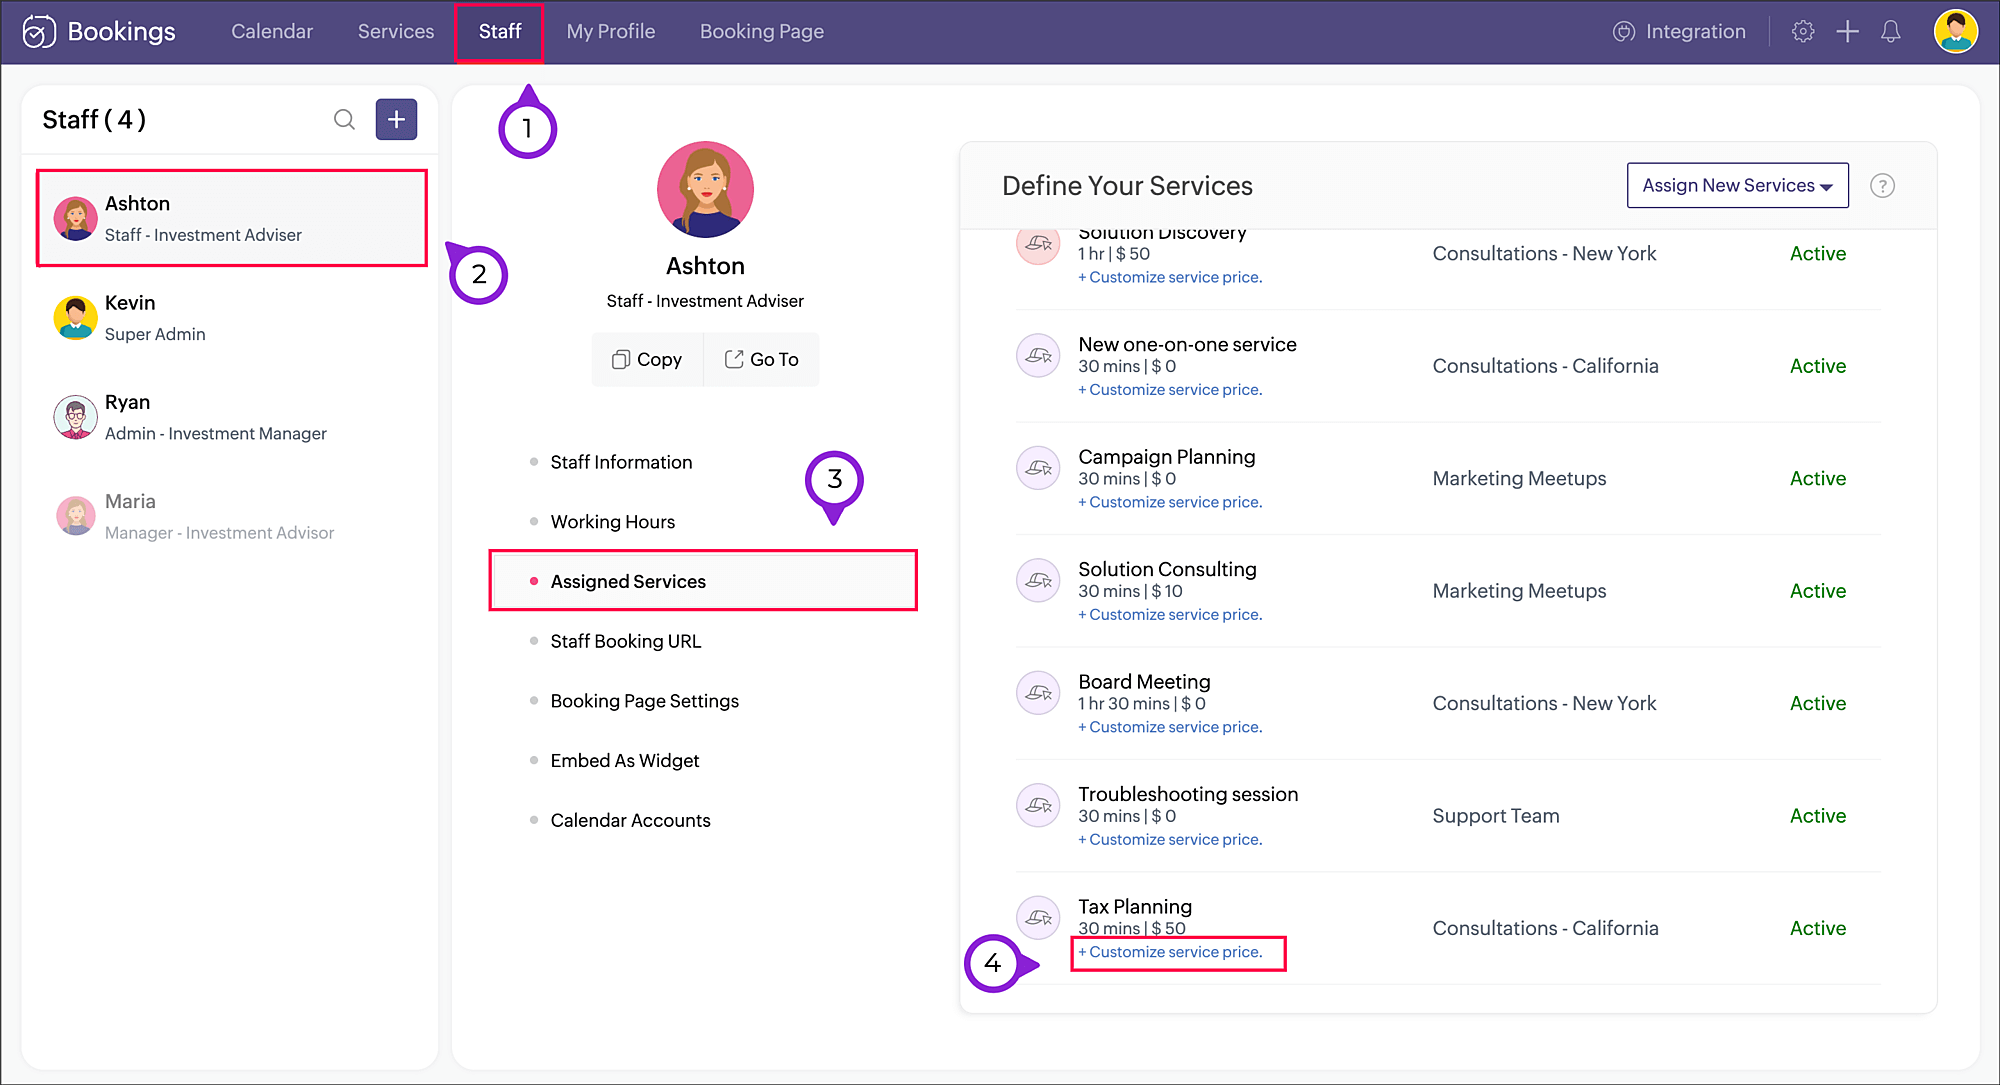Open Assign New Services dropdown
This screenshot has height=1085, width=2000.
1737,186
